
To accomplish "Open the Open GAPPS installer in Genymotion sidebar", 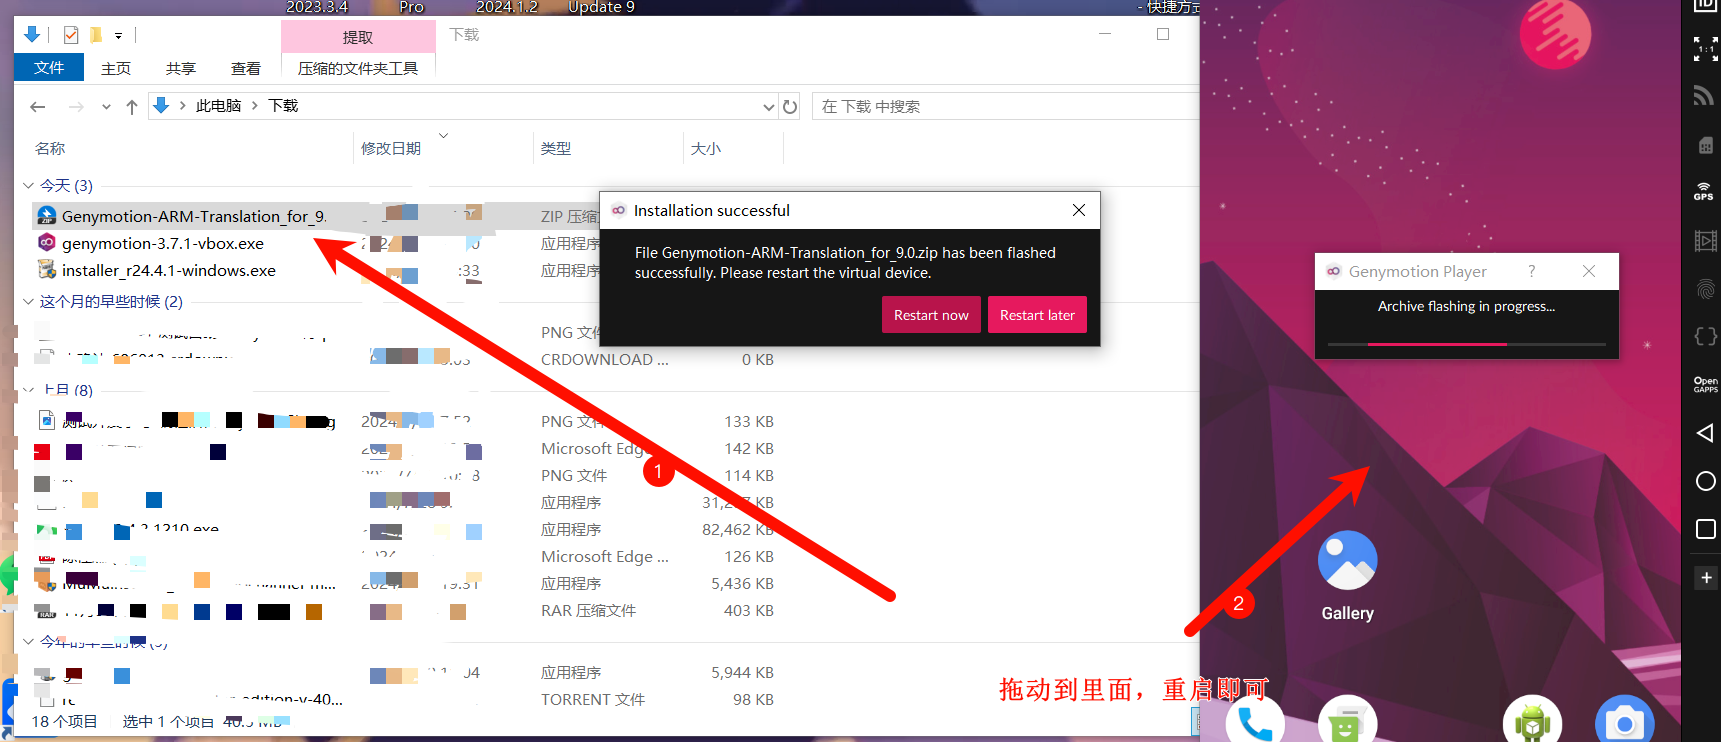I will 1705,385.
